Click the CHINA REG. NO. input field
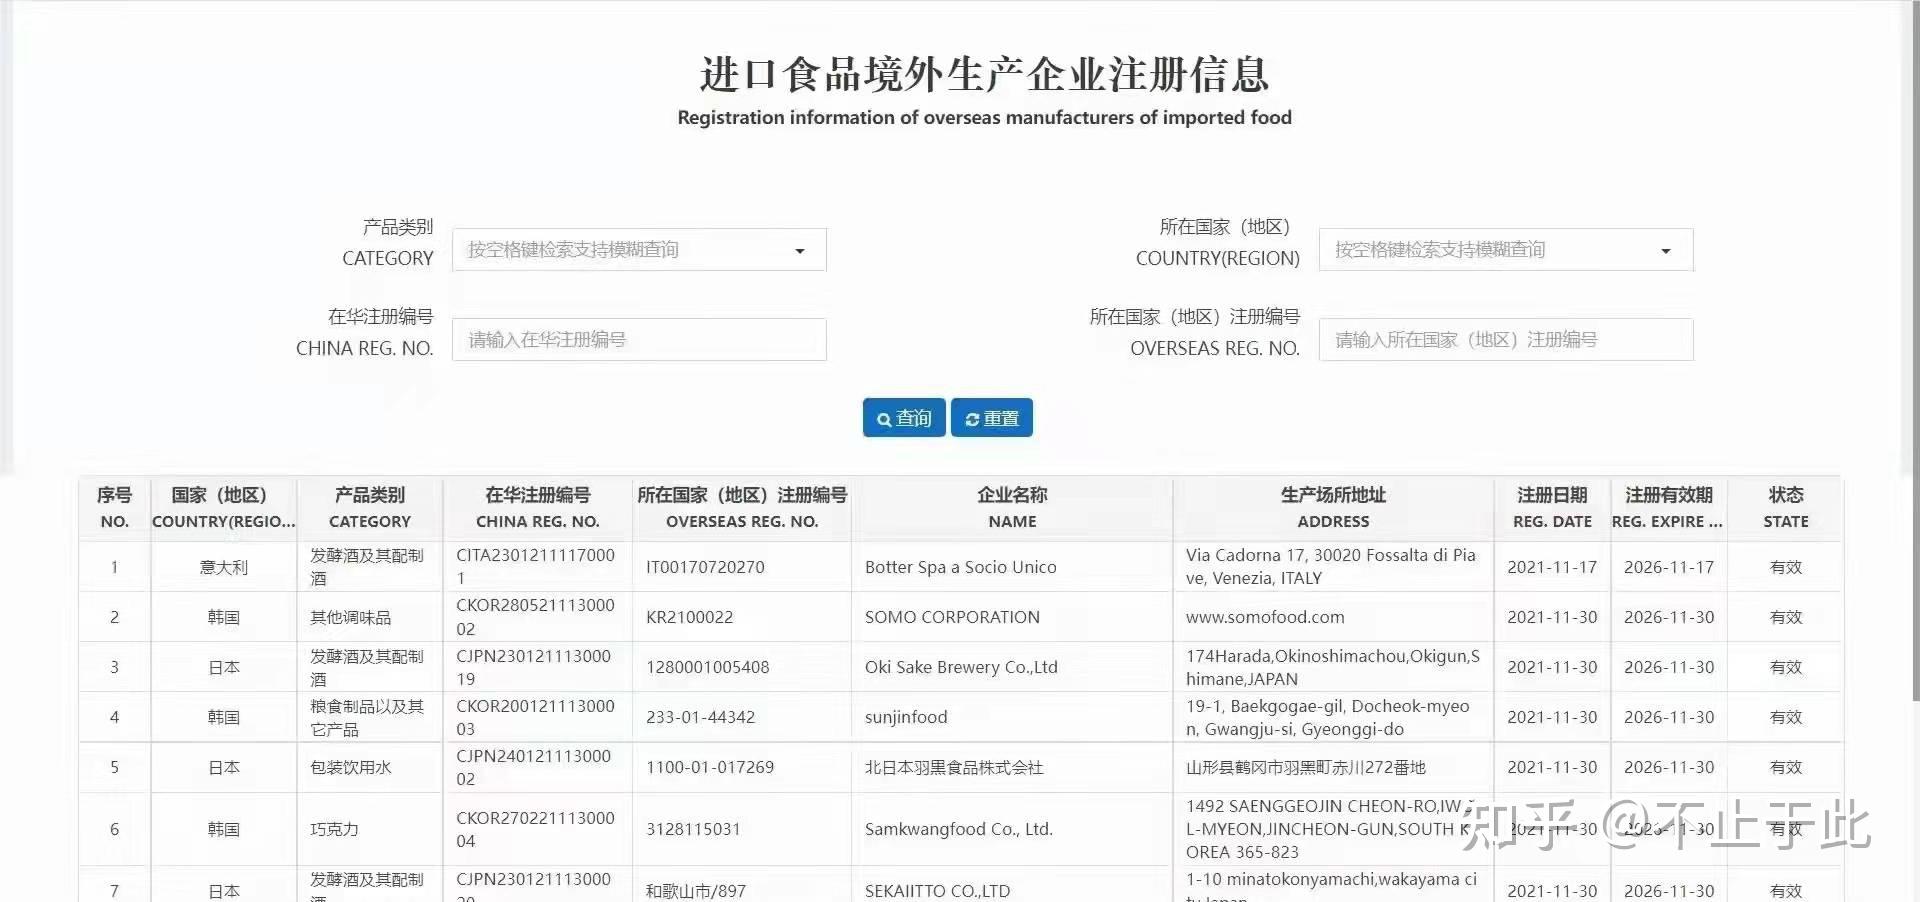This screenshot has height=902, width=1920. (639, 339)
